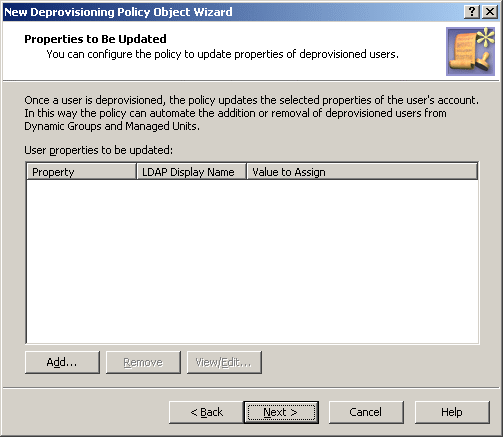Click inside the empty user properties list
Viewport: 503px width, 437px height.
pos(252,261)
